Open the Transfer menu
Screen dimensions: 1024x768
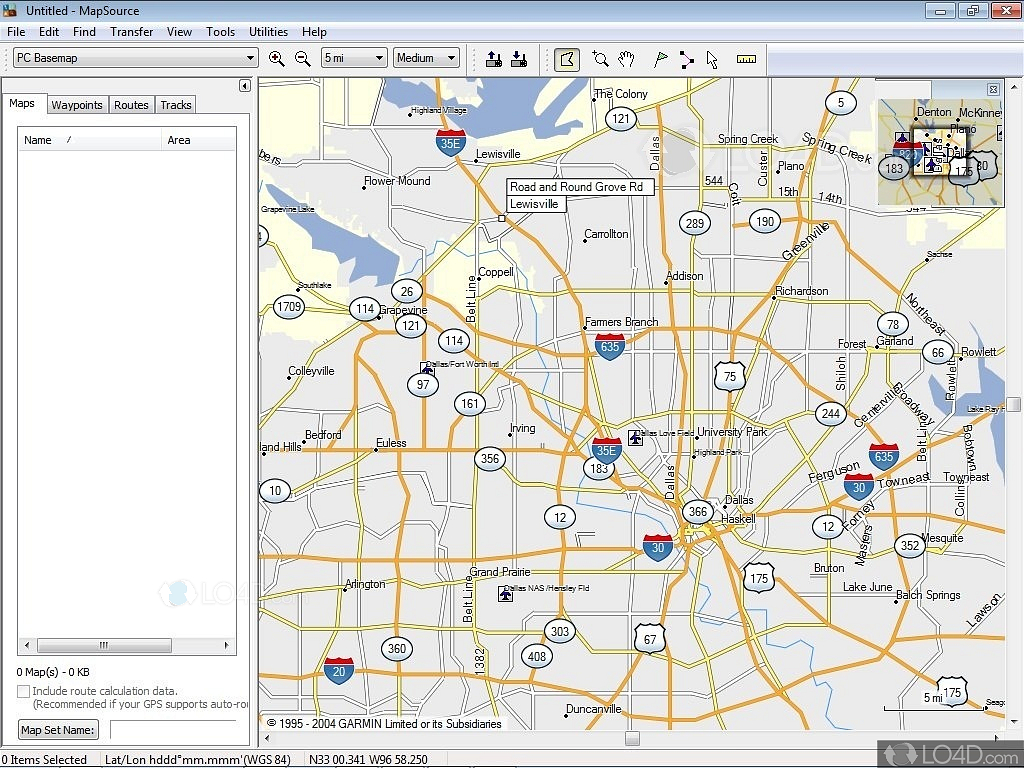(x=131, y=32)
